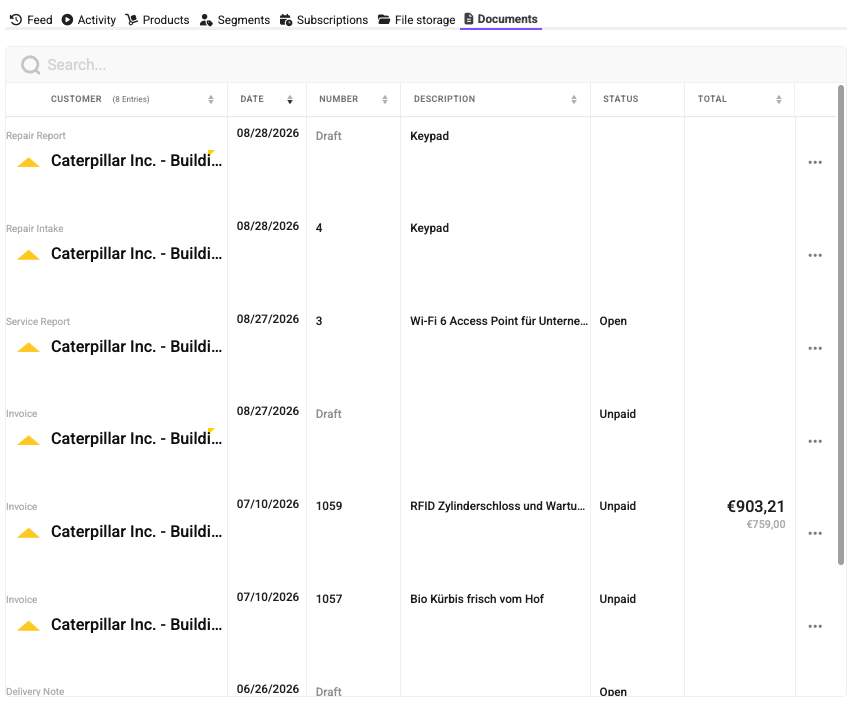Click the Repair Intake document type label

[34, 229]
